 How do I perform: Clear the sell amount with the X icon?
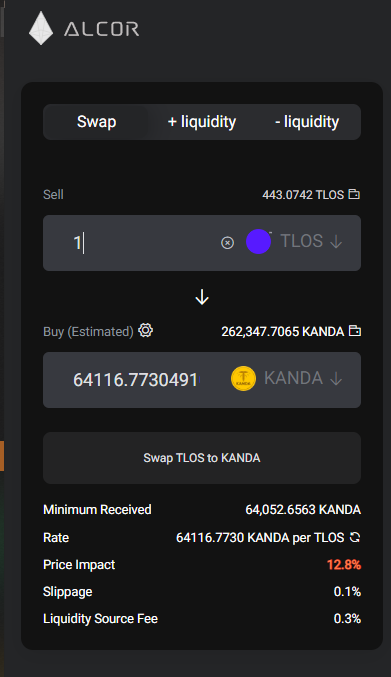click(227, 243)
